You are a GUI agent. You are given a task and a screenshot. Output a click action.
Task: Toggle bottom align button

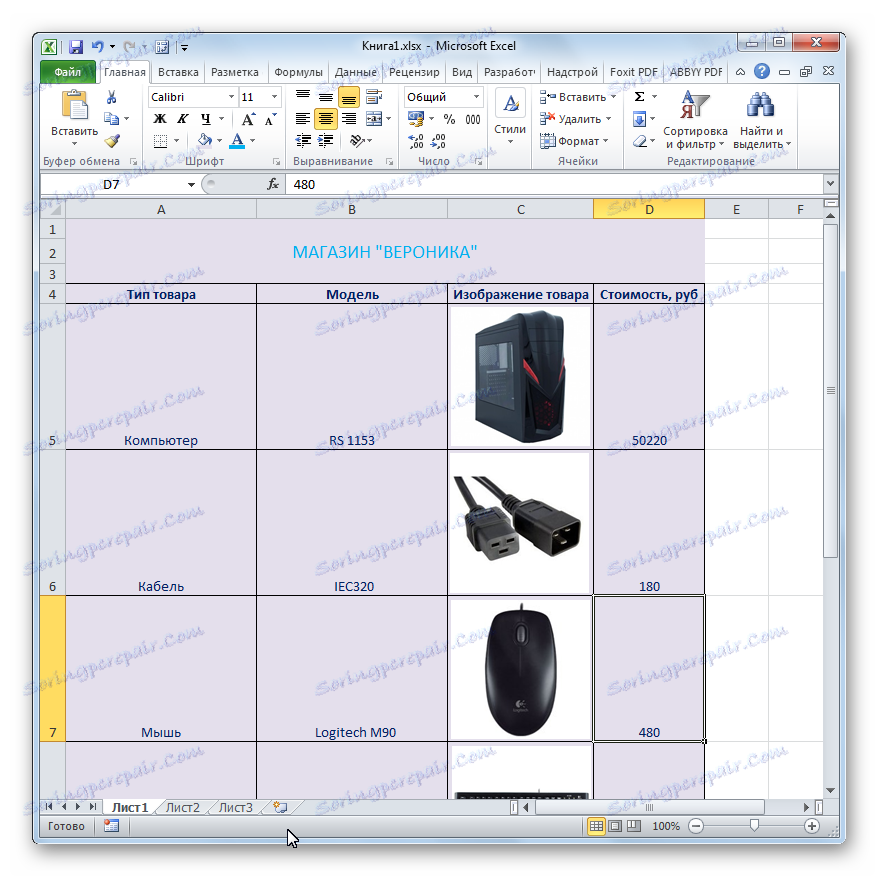349,97
